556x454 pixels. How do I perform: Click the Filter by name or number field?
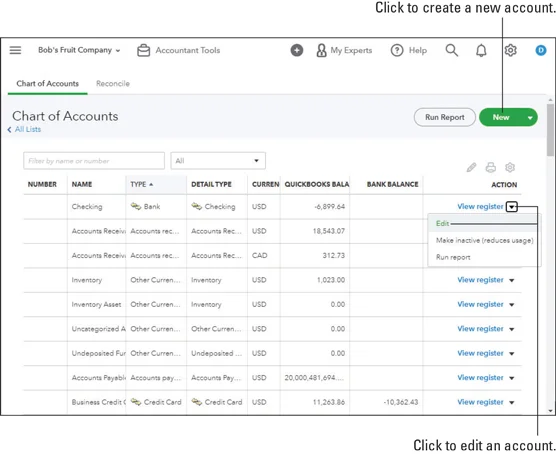94,161
